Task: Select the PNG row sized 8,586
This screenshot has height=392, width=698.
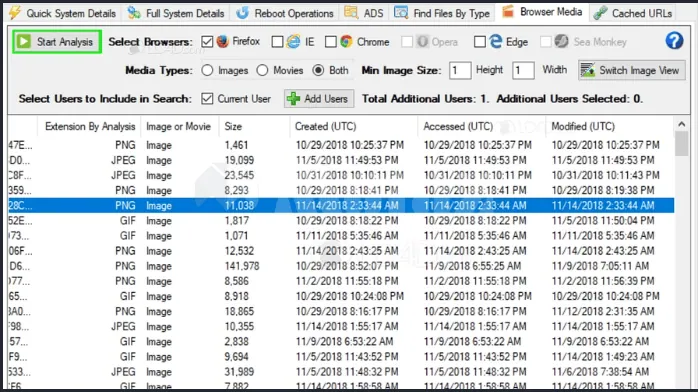Action: pyautogui.click(x=341, y=281)
